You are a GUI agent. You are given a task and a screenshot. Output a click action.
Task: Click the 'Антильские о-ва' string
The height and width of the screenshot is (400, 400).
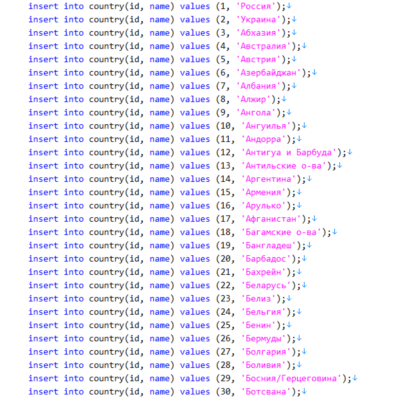pyautogui.click(x=284, y=166)
